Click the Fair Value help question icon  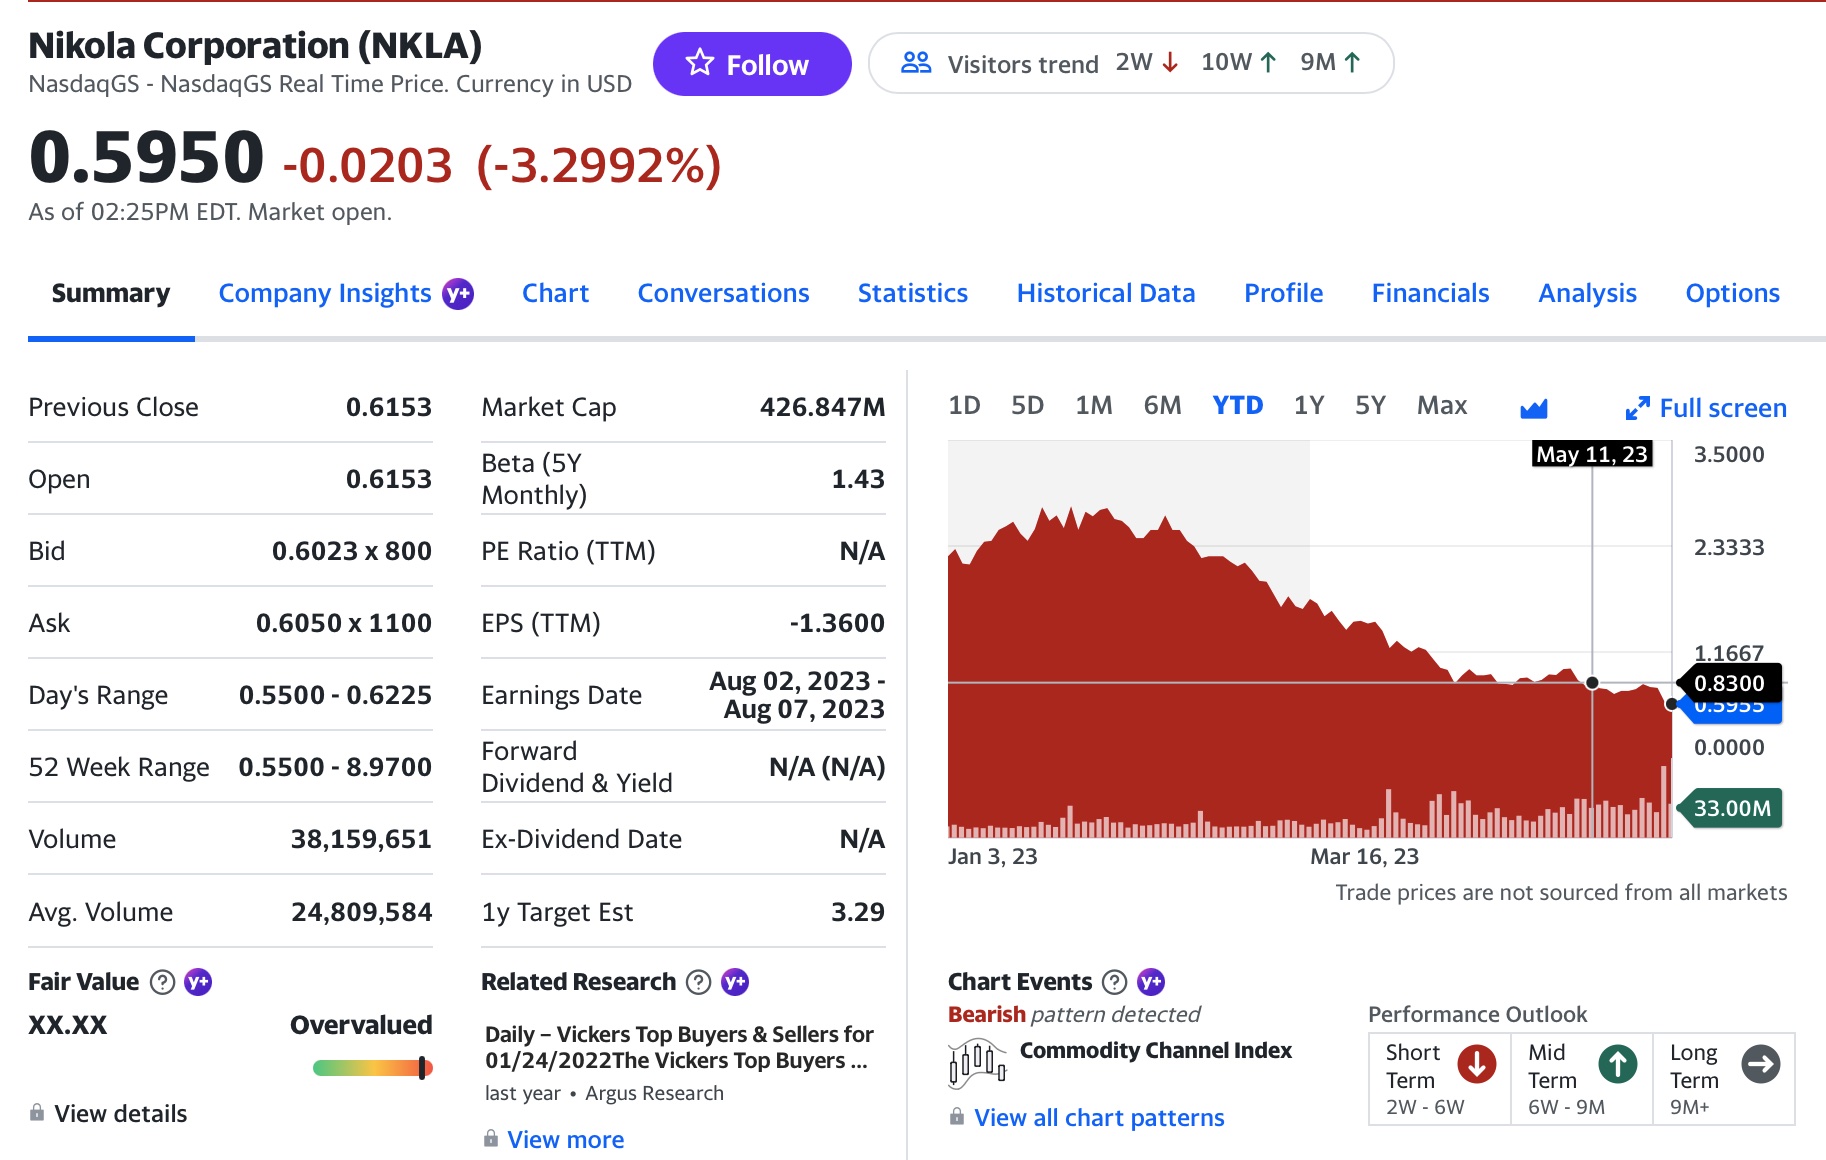pyautogui.click(x=162, y=982)
